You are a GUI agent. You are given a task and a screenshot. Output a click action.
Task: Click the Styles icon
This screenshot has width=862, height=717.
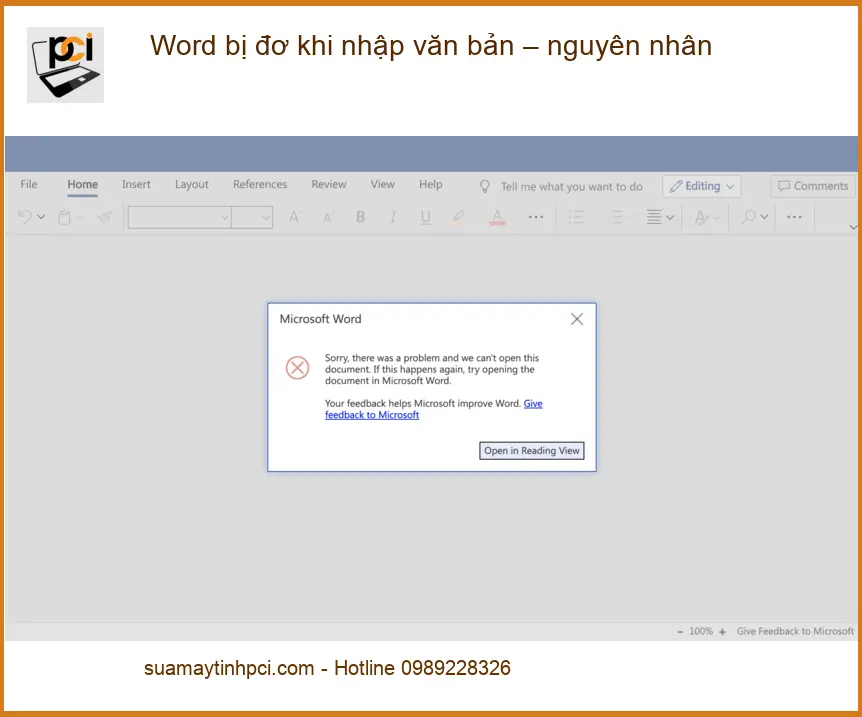coord(701,217)
